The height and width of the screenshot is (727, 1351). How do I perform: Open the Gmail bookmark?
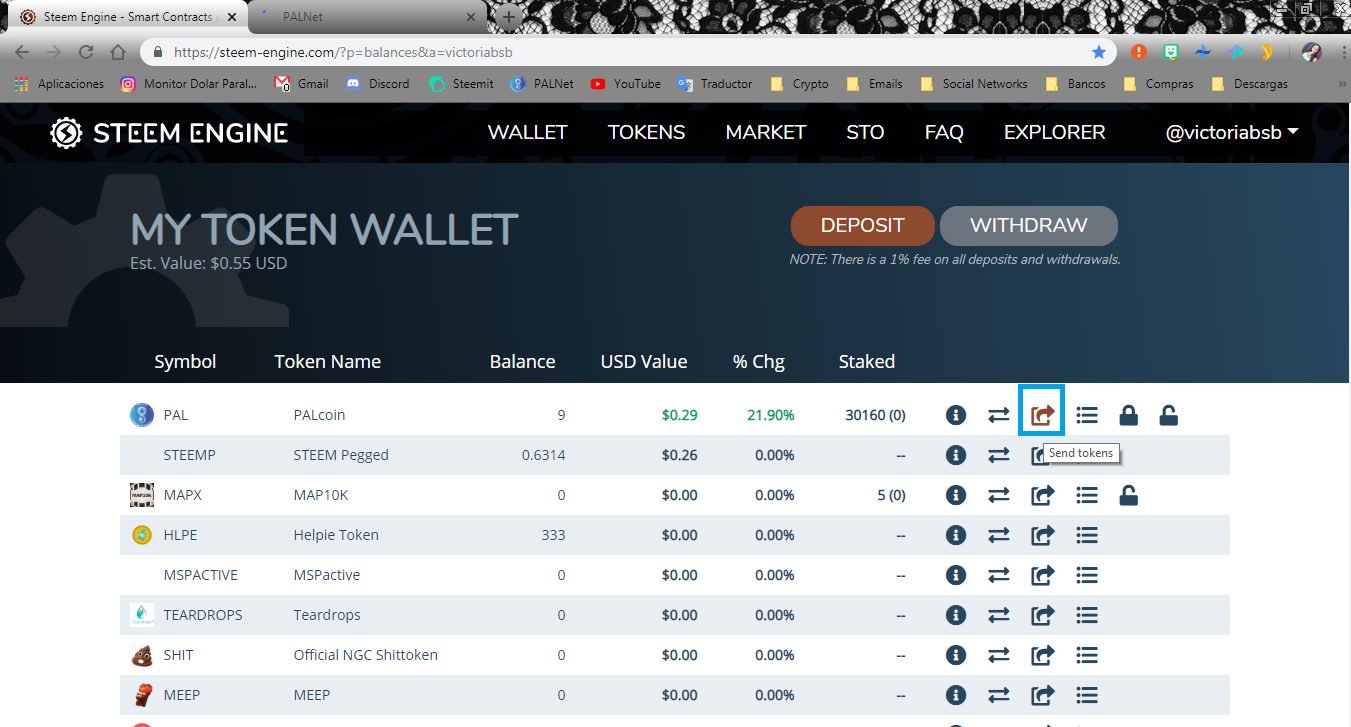(301, 84)
